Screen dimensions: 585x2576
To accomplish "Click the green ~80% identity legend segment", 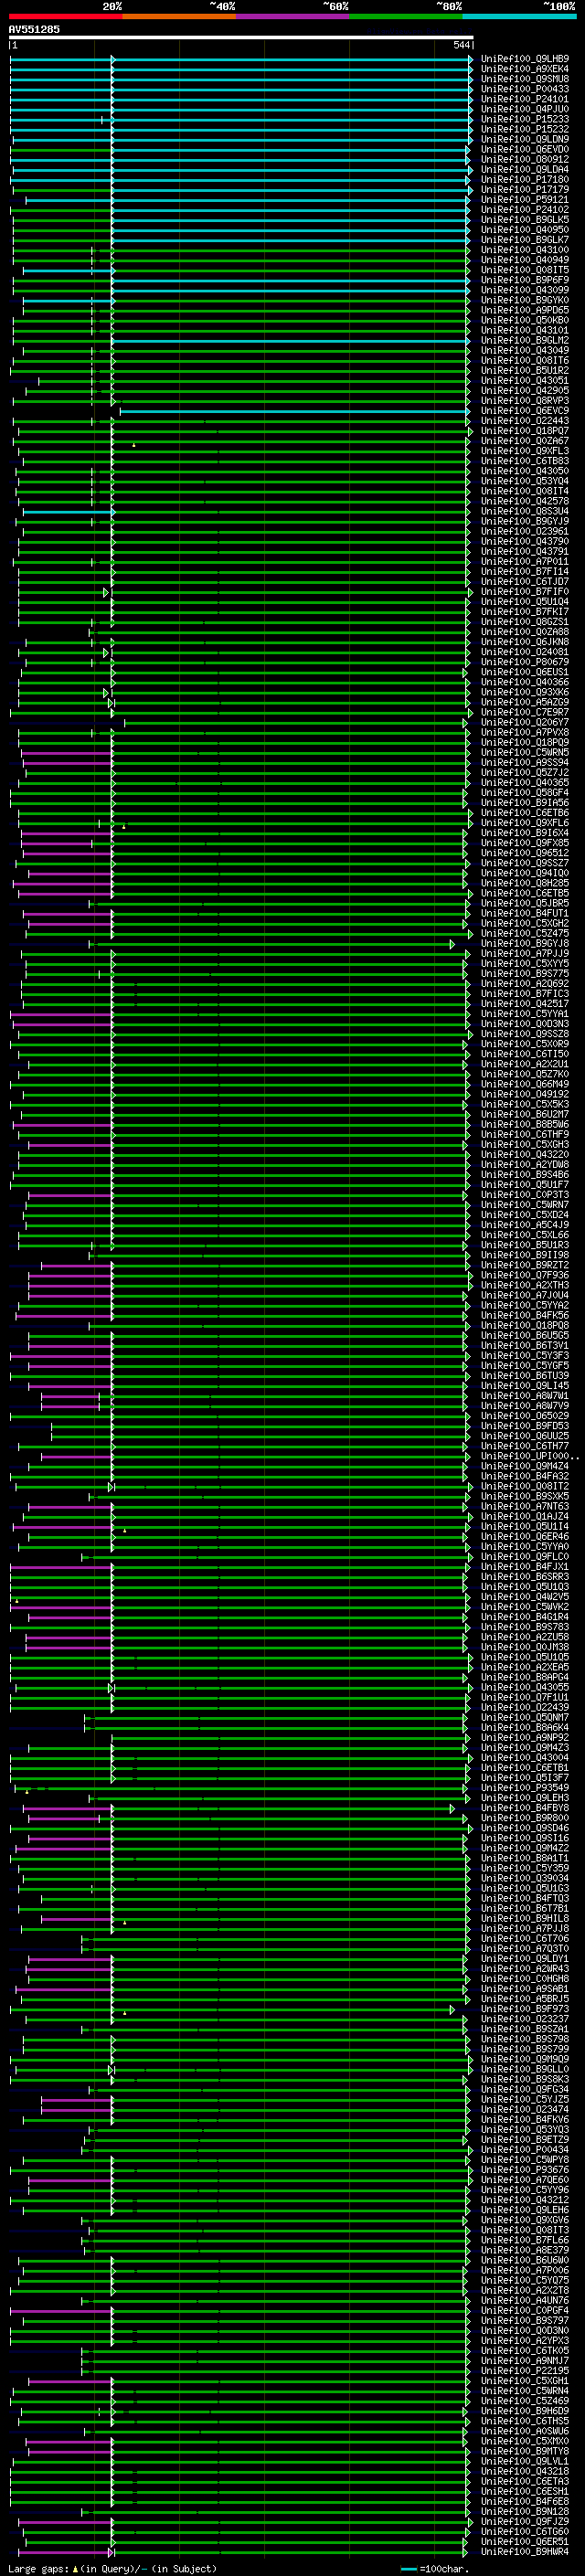I will 406,16.
